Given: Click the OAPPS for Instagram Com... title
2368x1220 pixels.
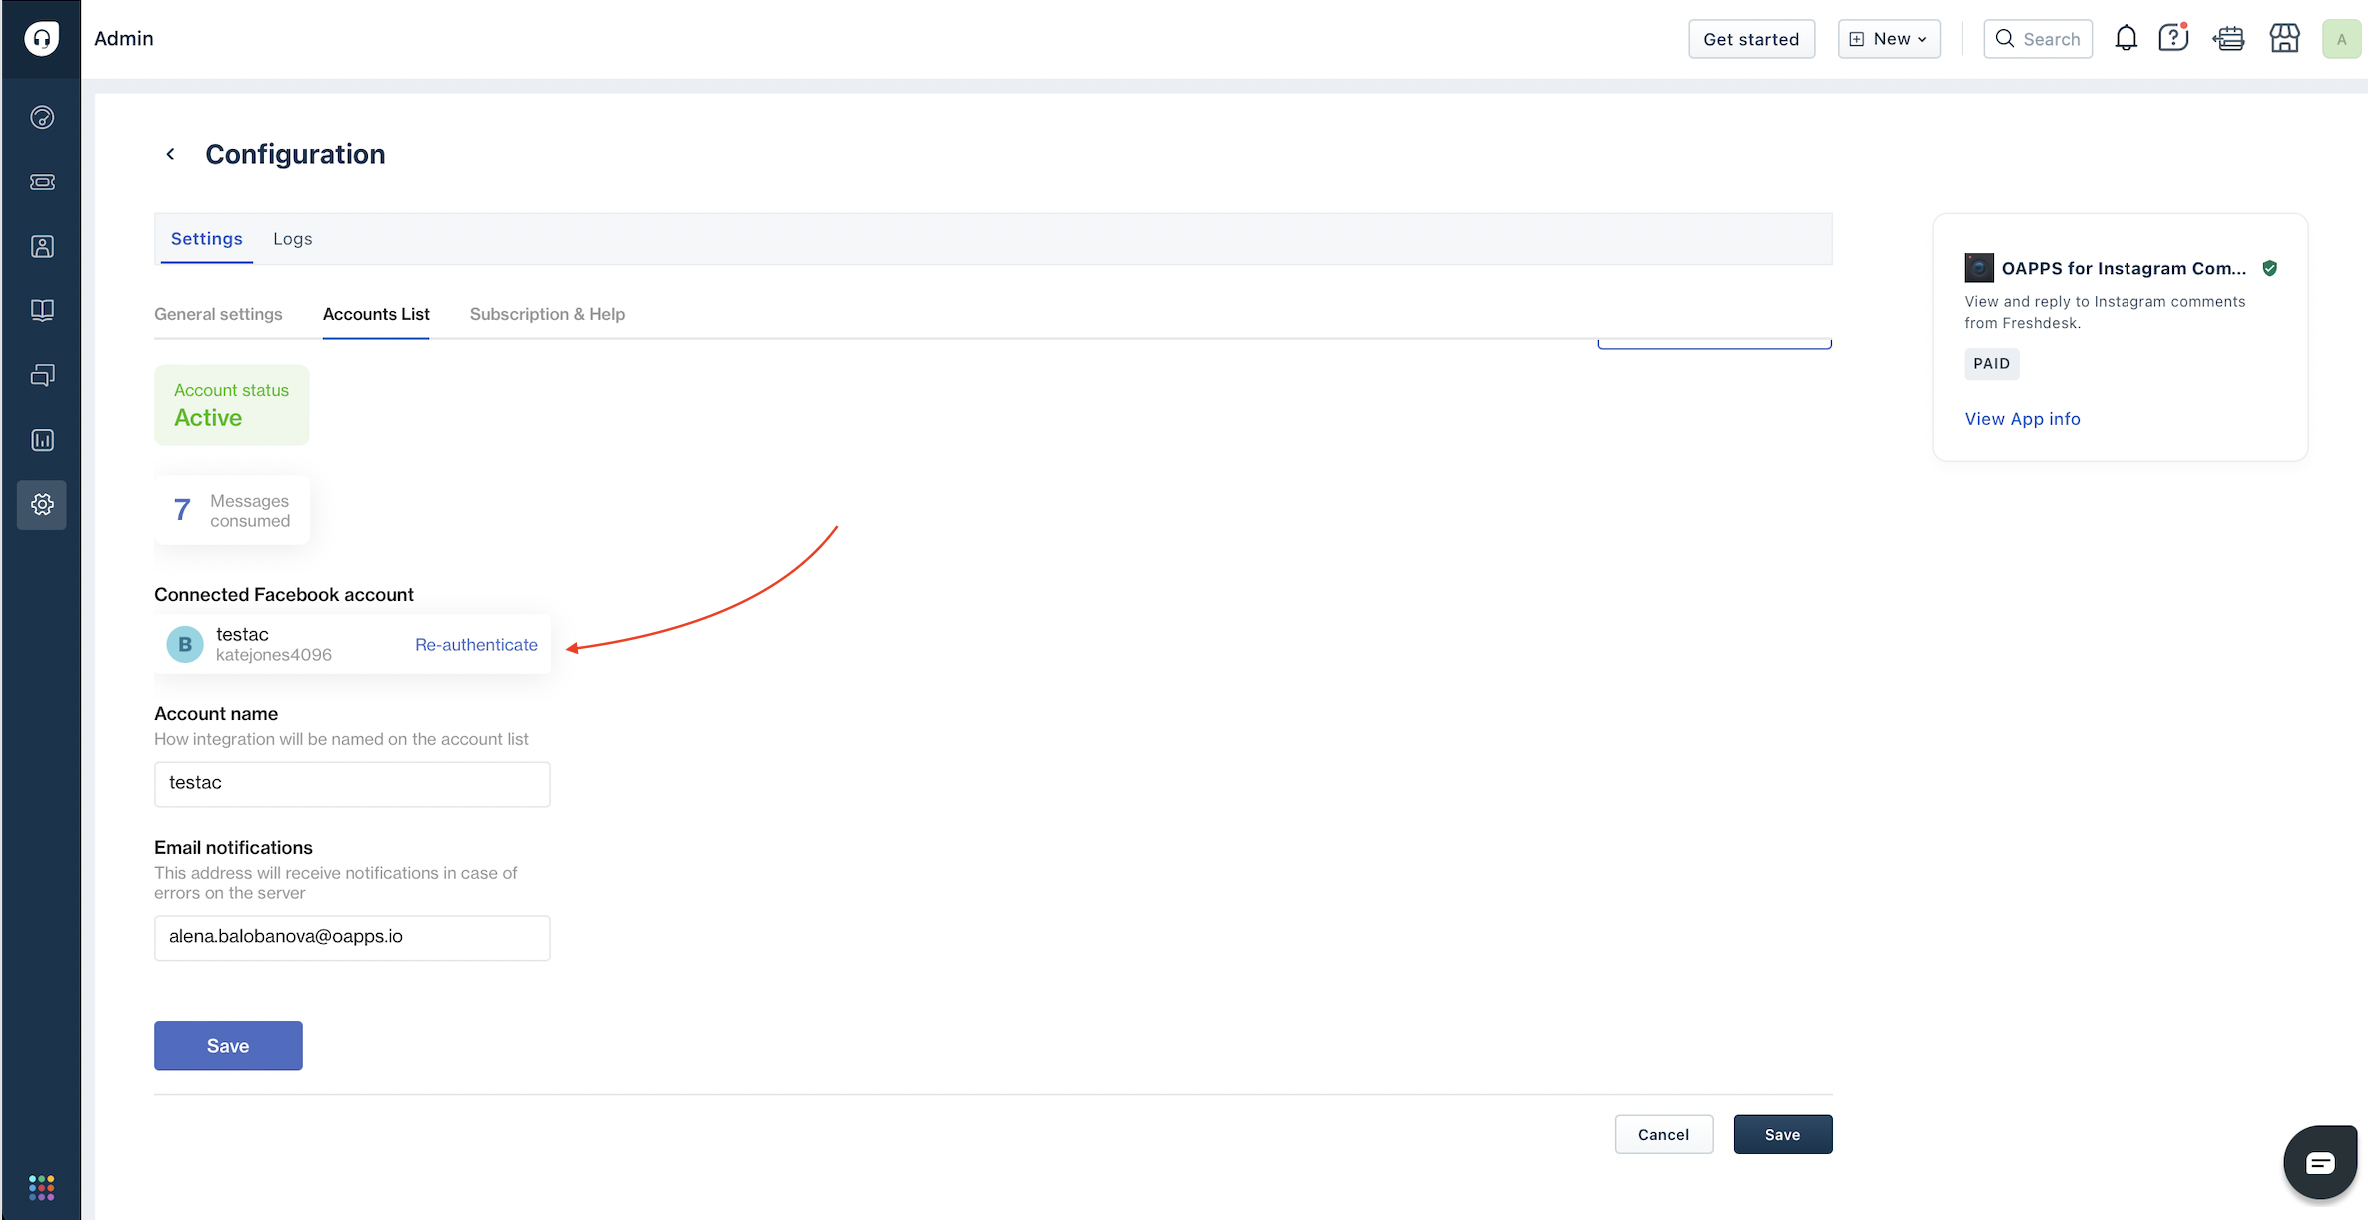Looking at the screenshot, I should [x=2124, y=268].
